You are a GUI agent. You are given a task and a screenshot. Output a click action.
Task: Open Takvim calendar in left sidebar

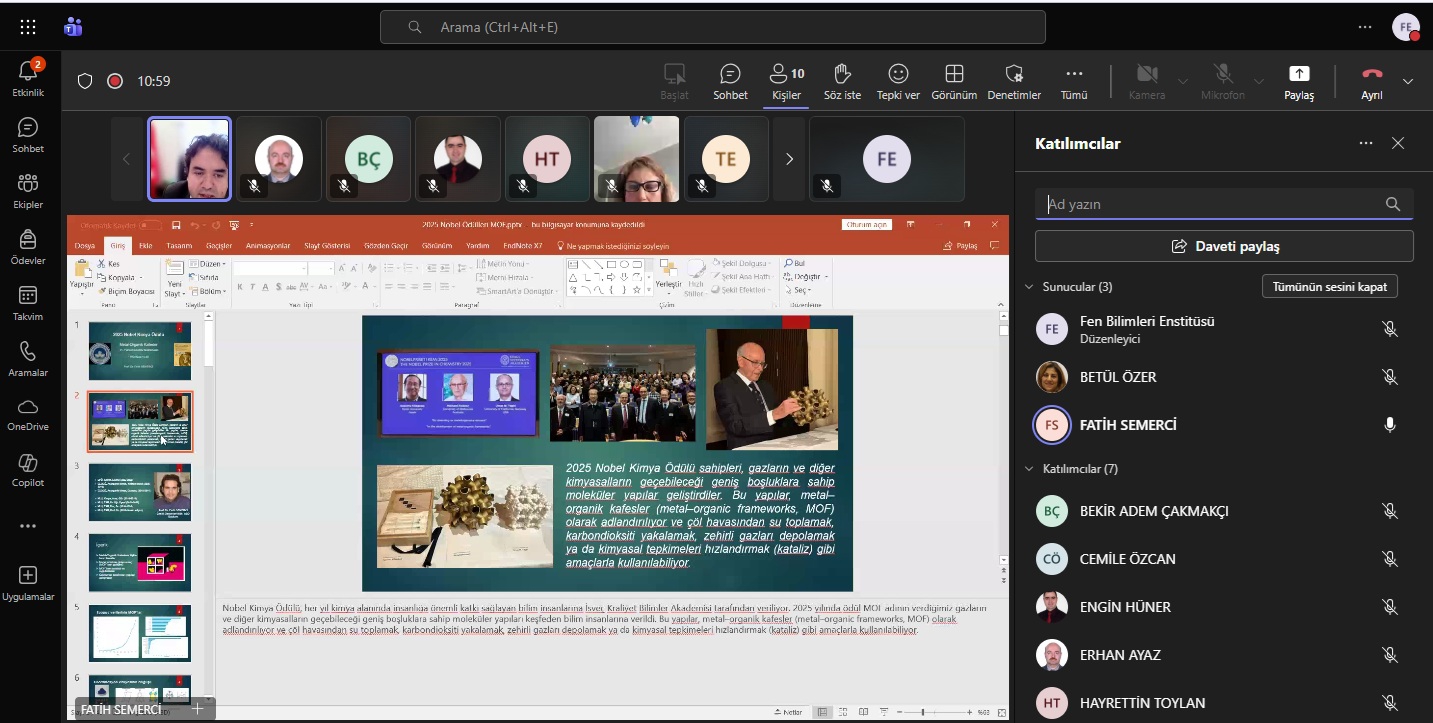coord(28,296)
